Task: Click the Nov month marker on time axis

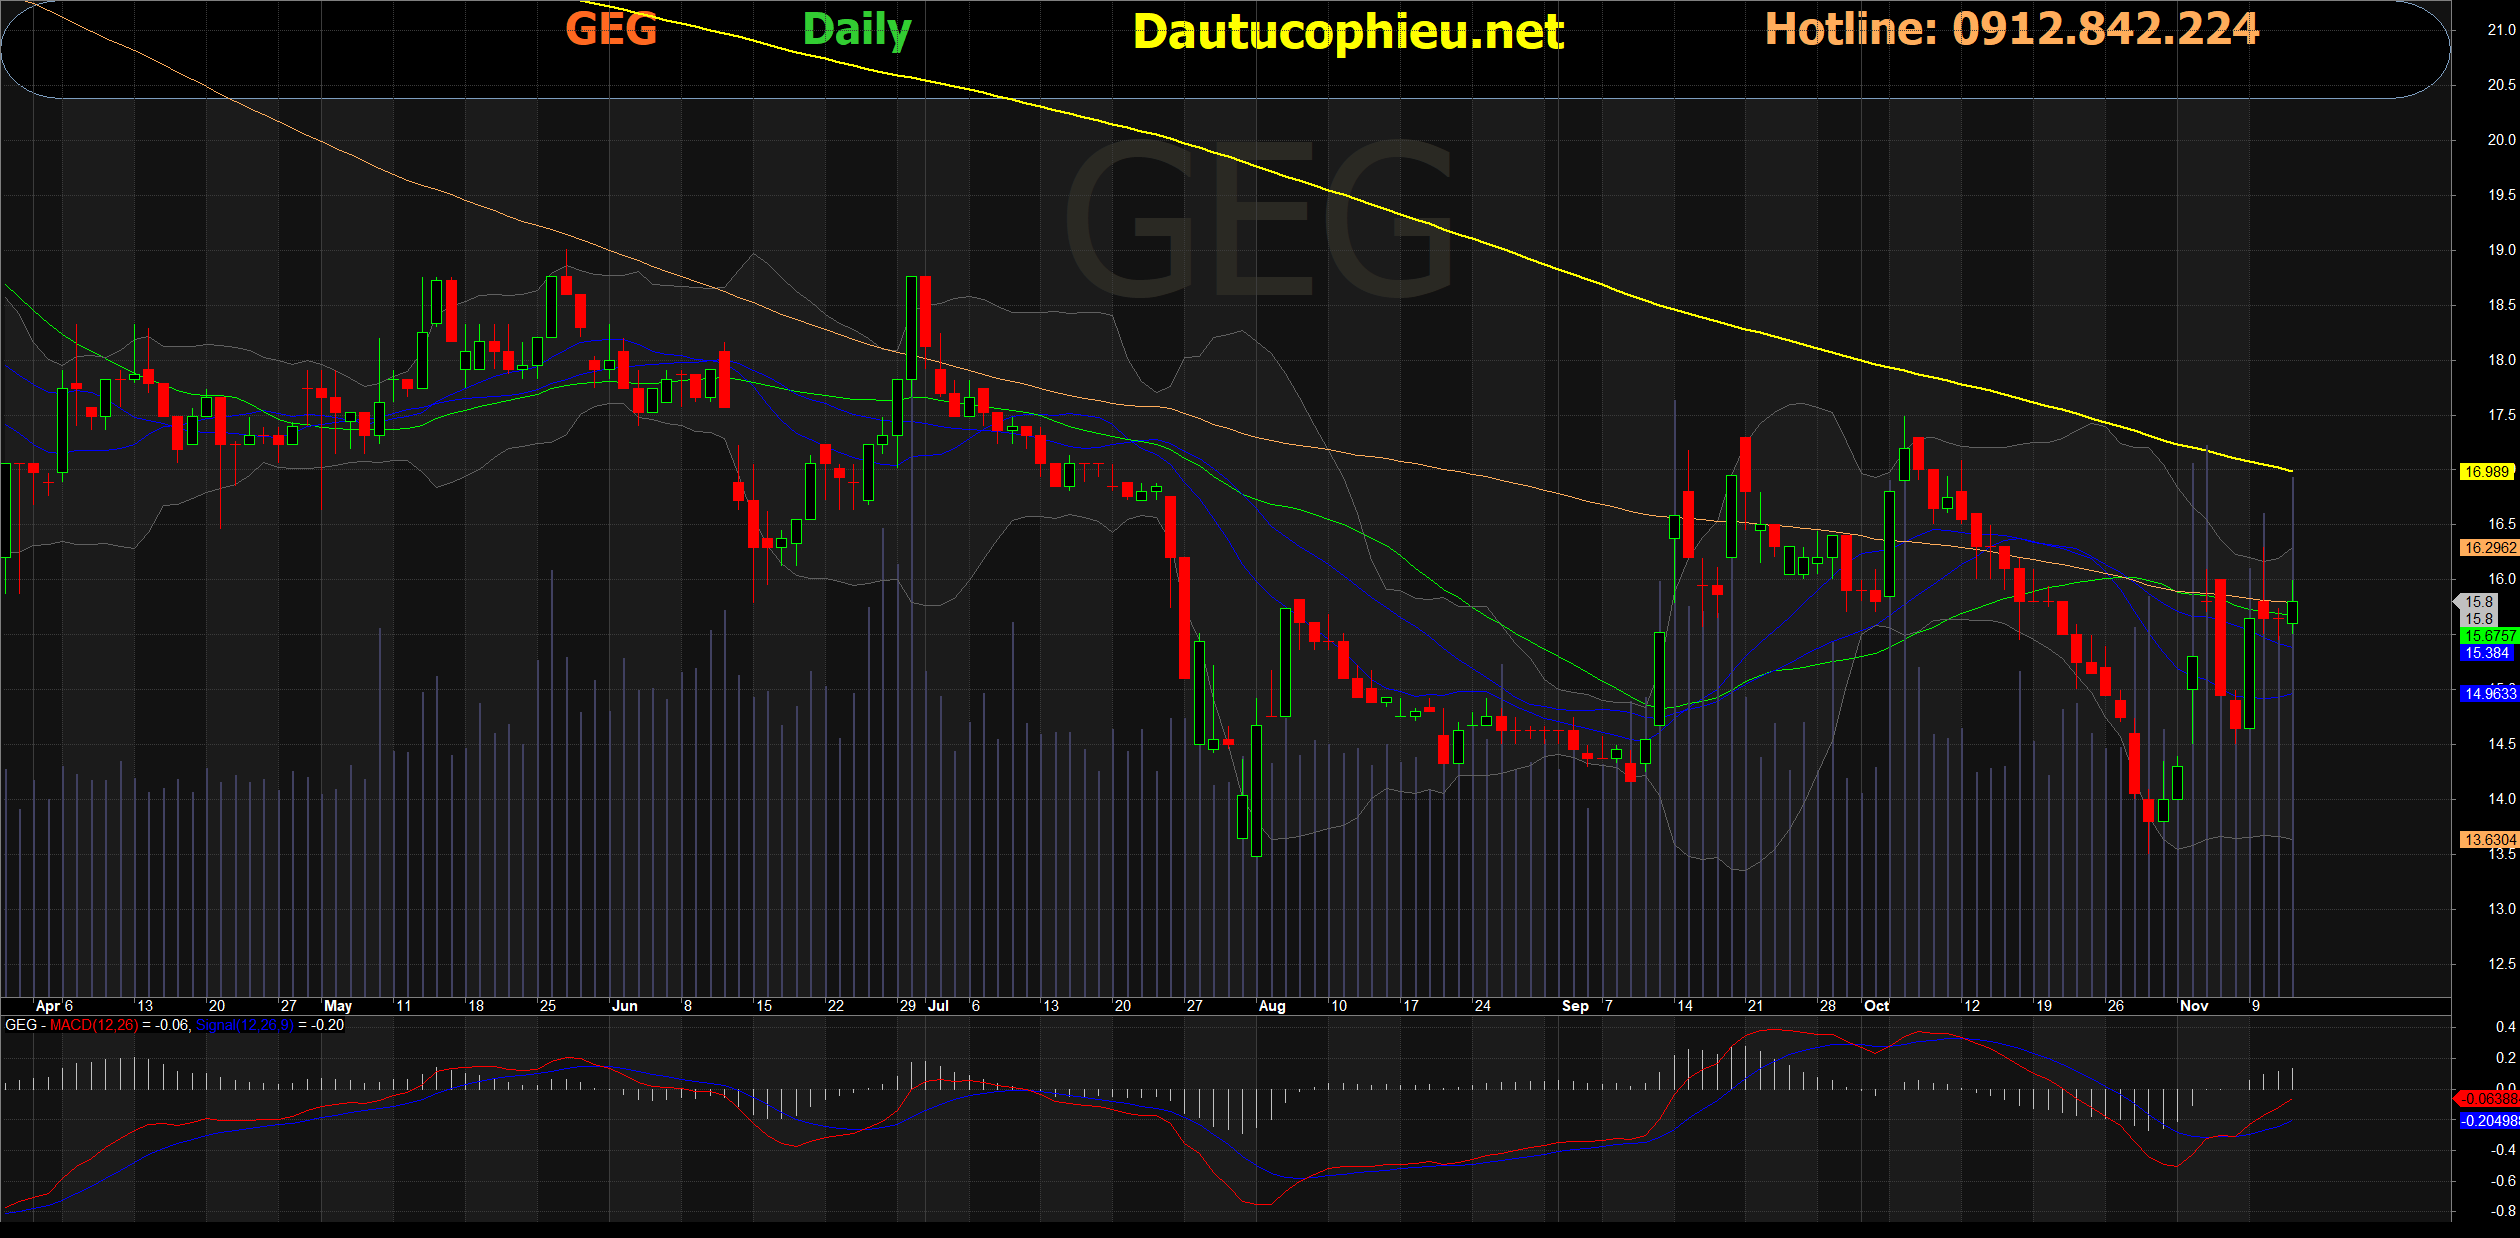Action: [2193, 1006]
